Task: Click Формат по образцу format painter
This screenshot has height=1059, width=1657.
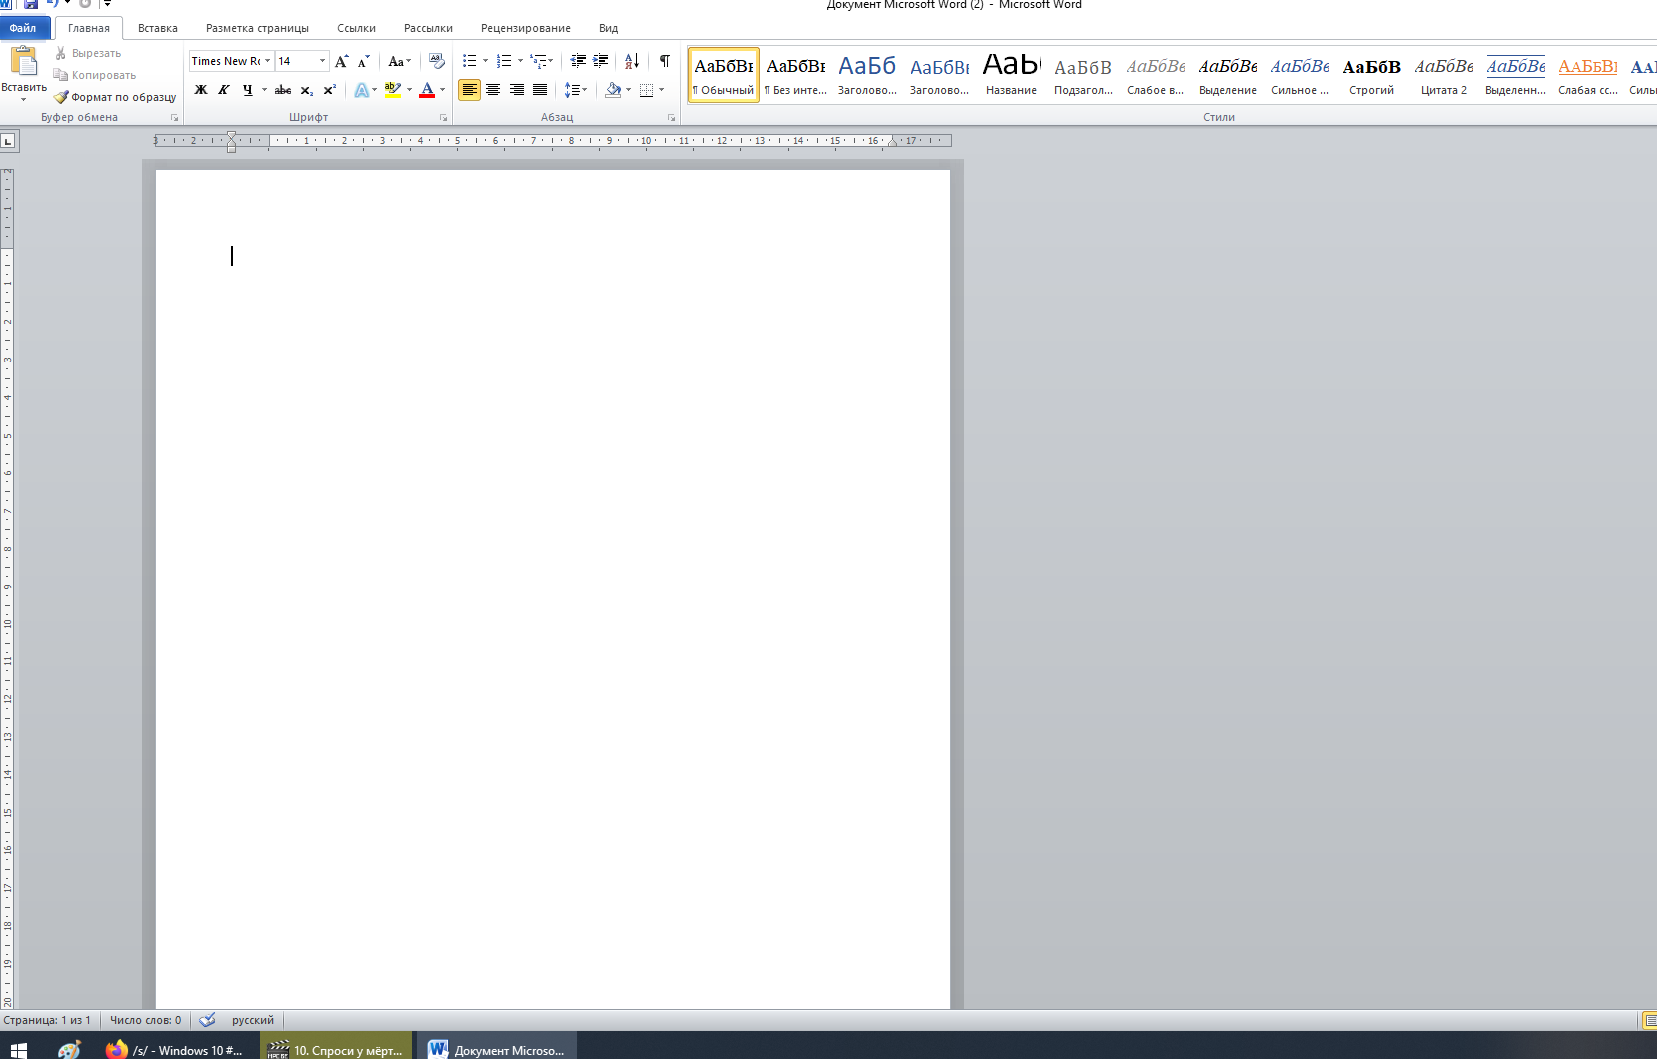Action: [x=115, y=97]
